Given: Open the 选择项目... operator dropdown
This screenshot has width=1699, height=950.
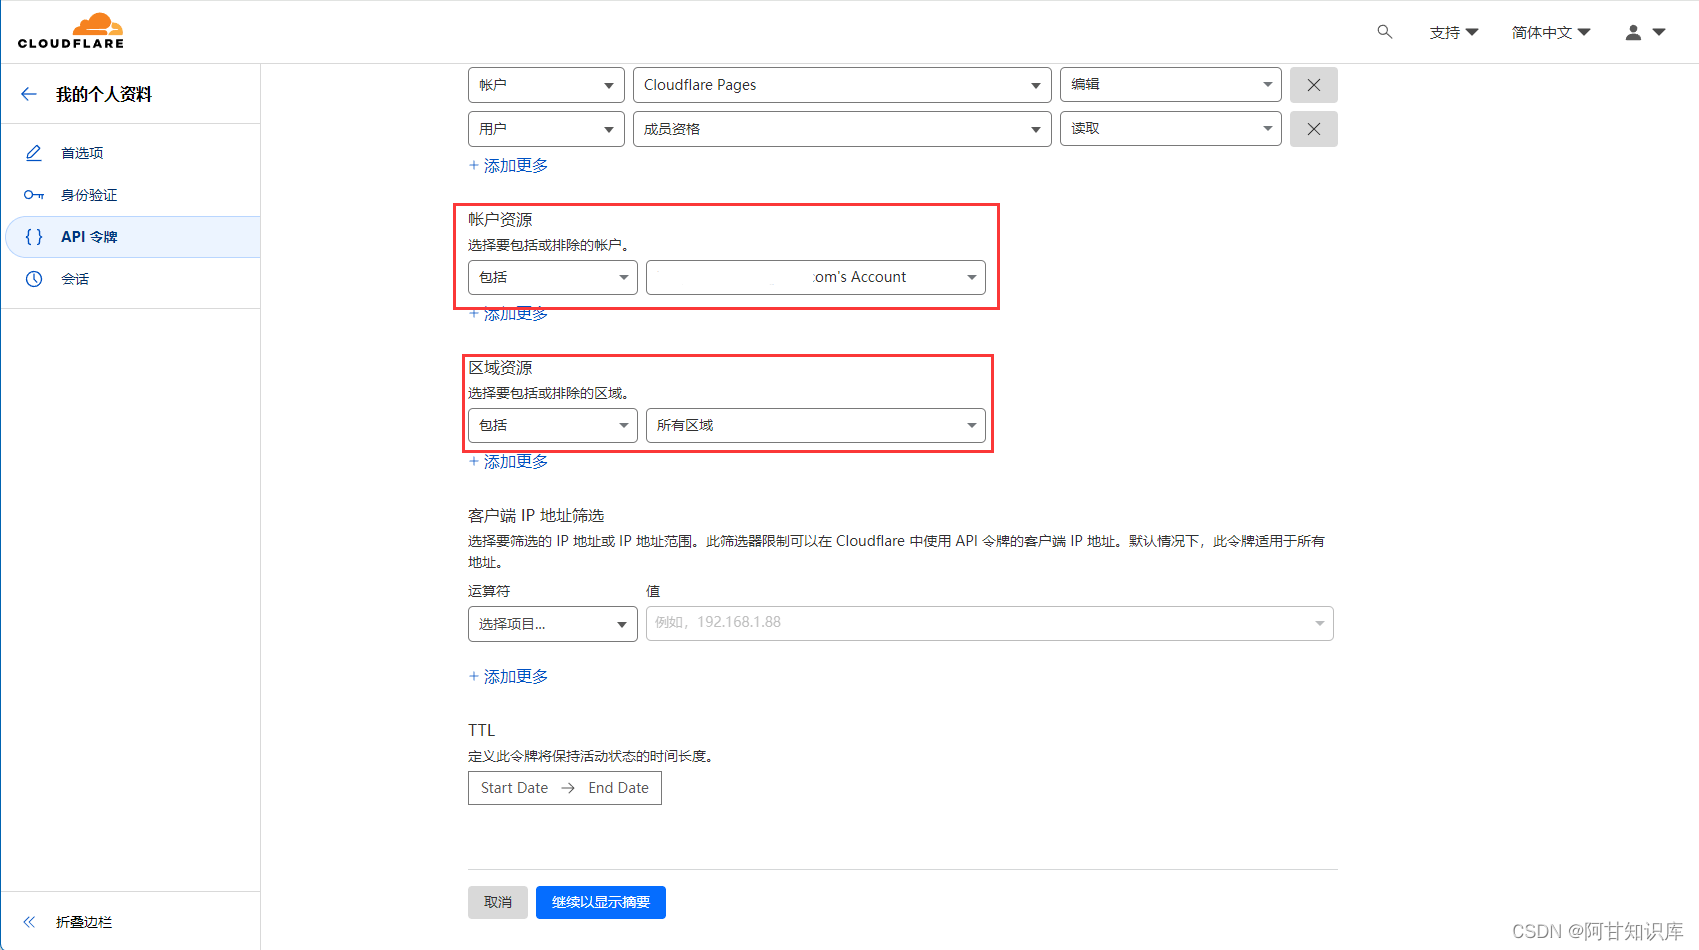Looking at the screenshot, I should coord(553,624).
